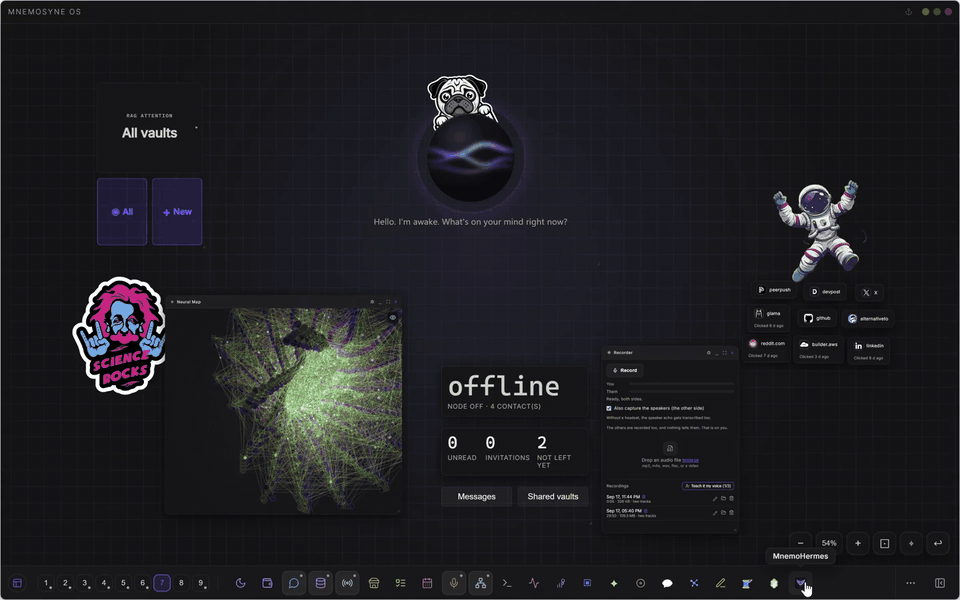Click the Record button in Recorder
The width and height of the screenshot is (960, 600).
coord(625,370)
